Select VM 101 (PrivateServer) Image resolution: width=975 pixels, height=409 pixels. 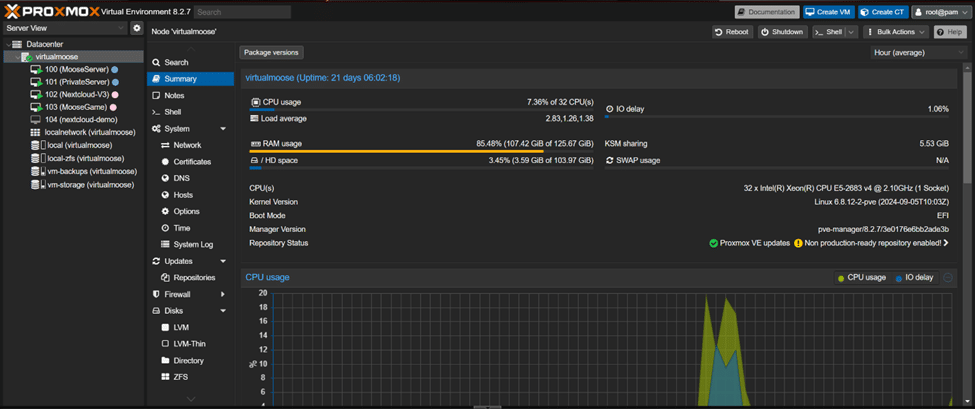[x=77, y=82]
